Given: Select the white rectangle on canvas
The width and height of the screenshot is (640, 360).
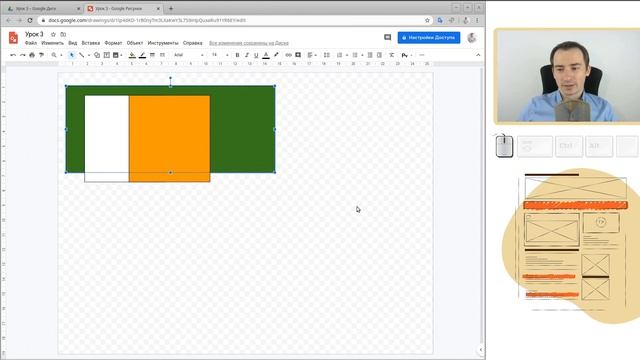Looking at the screenshot, I should pos(107,139).
